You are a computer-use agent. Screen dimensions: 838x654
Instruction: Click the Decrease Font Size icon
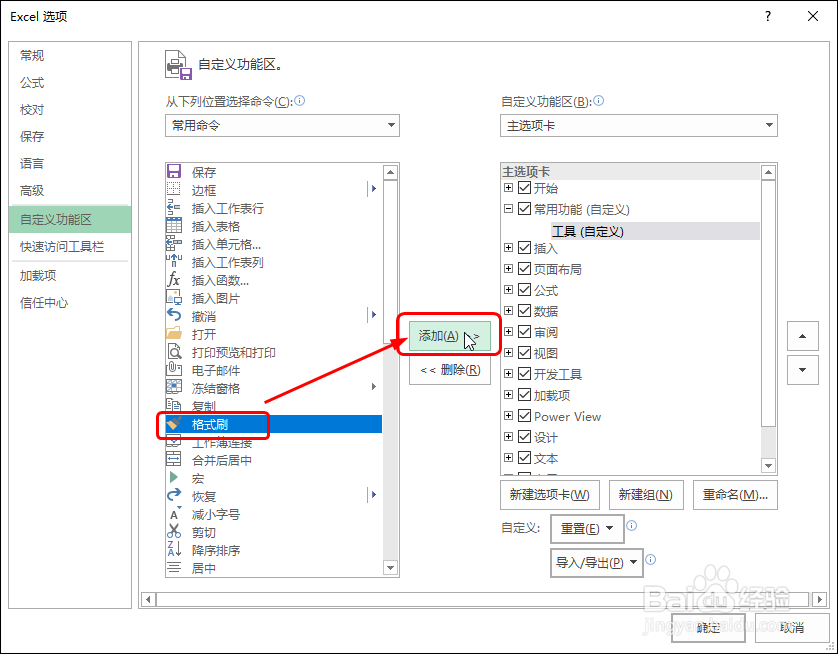pos(175,513)
